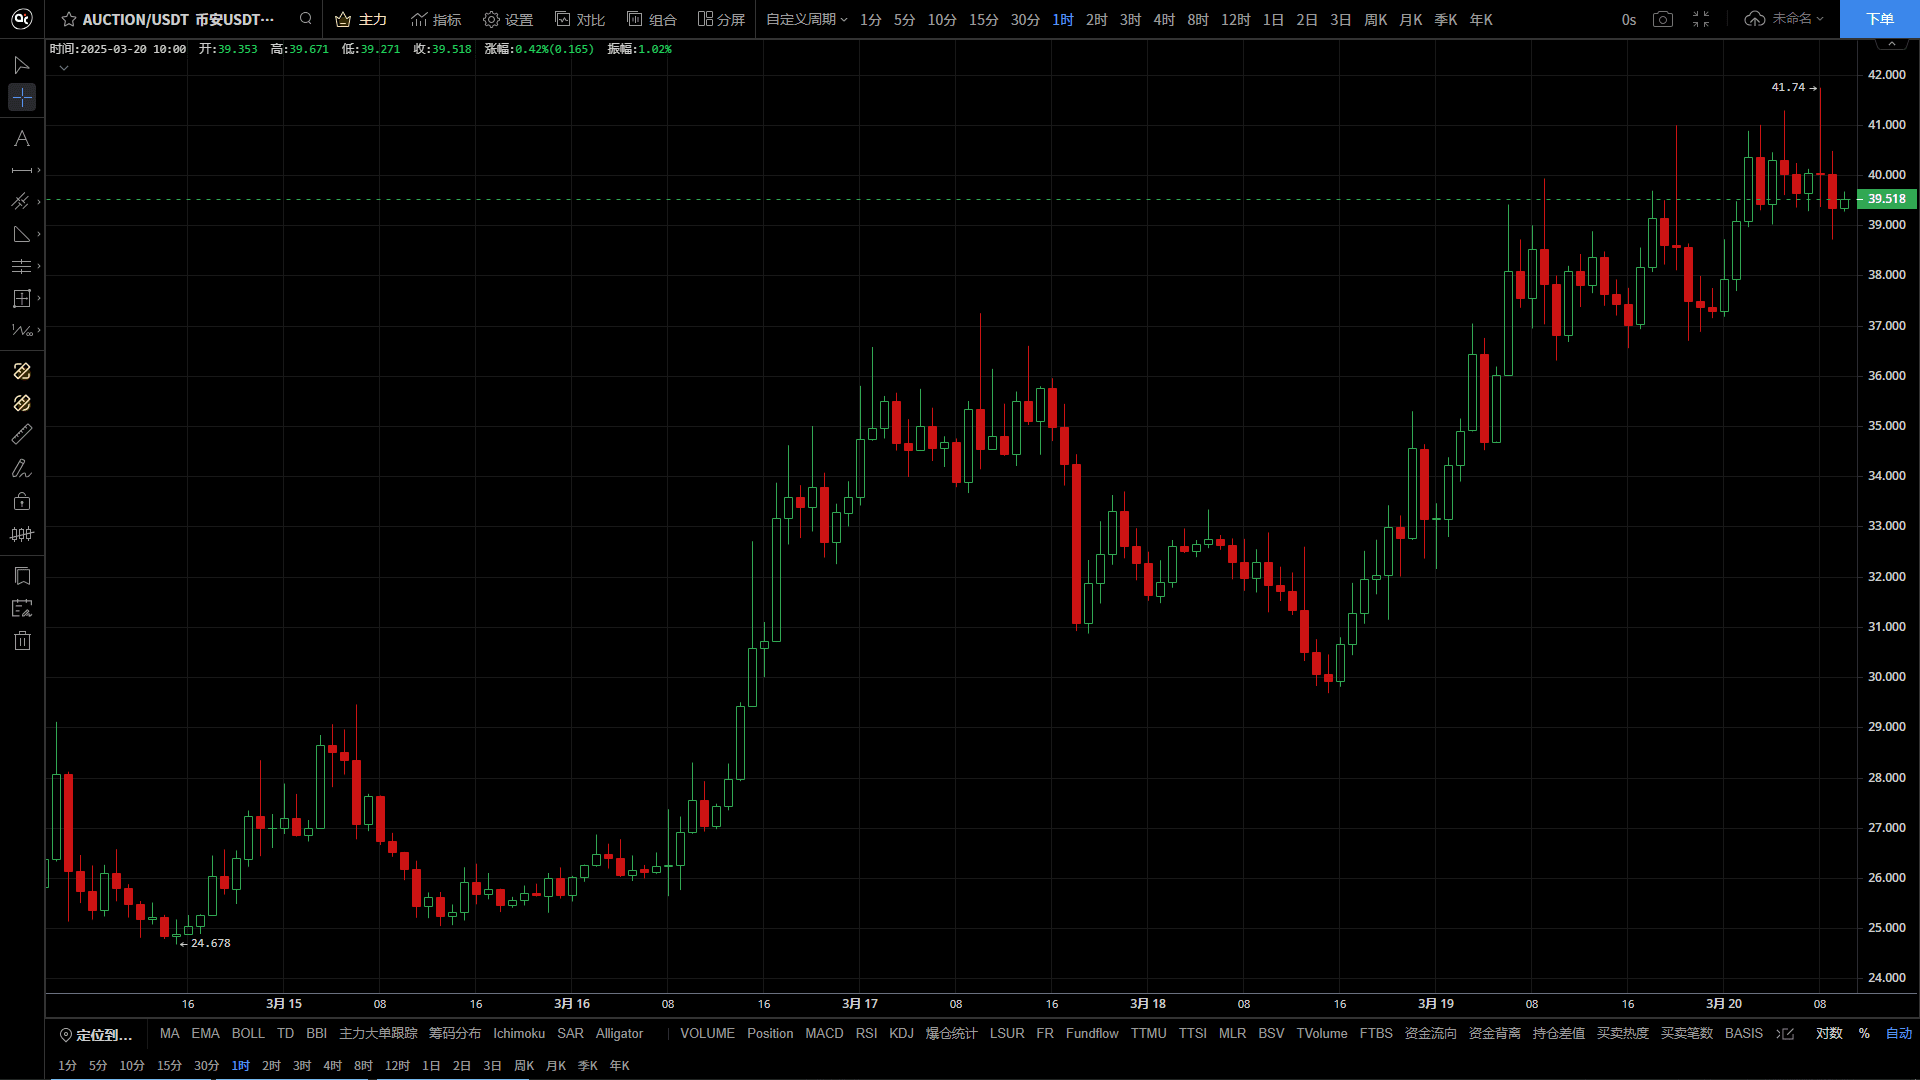Expand the triangle shape tool submenu arrow
Viewport: 1920px width, 1080px height.
point(39,234)
